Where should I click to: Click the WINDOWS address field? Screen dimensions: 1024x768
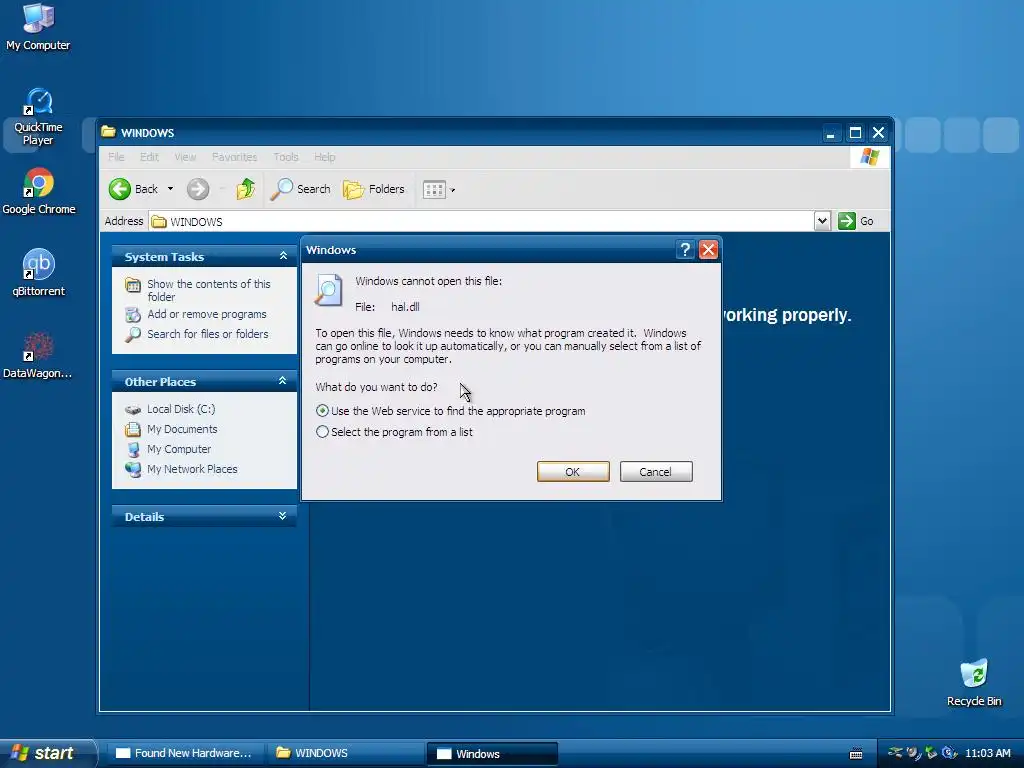coord(481,221)
